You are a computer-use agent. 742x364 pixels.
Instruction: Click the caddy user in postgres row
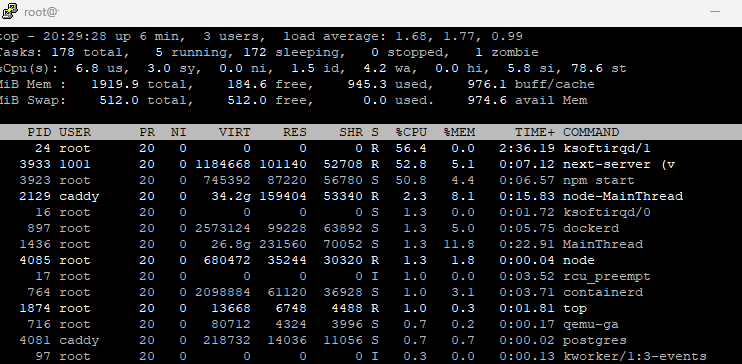[x=79, y=340]
